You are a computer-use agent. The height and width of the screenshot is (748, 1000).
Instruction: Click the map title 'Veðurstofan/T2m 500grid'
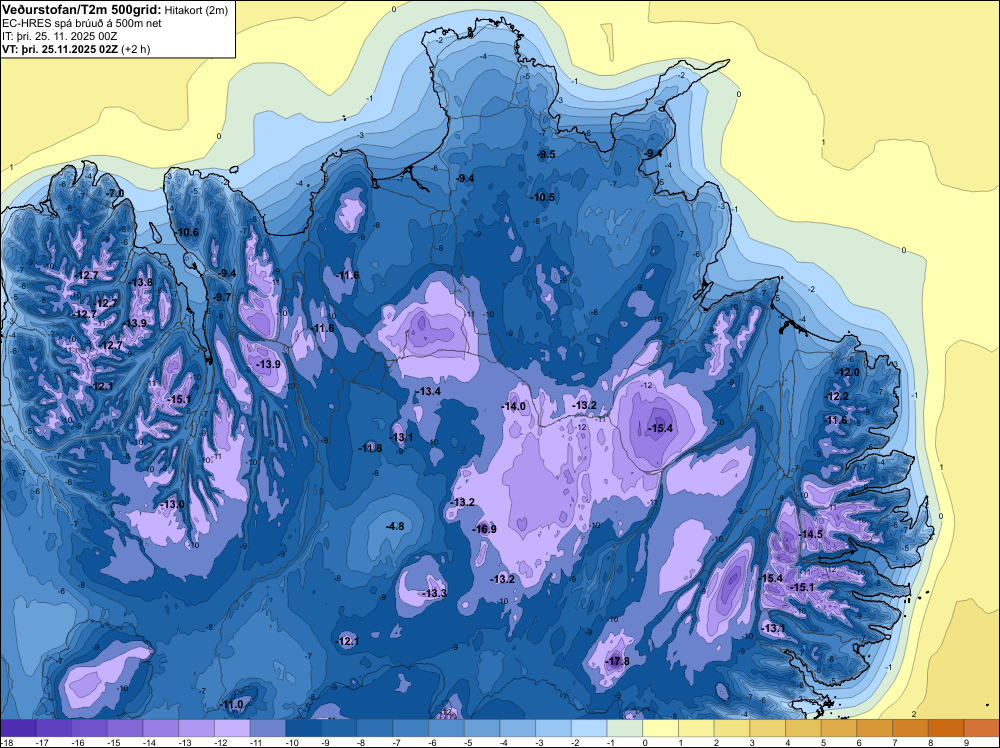[x=81, y=9]
